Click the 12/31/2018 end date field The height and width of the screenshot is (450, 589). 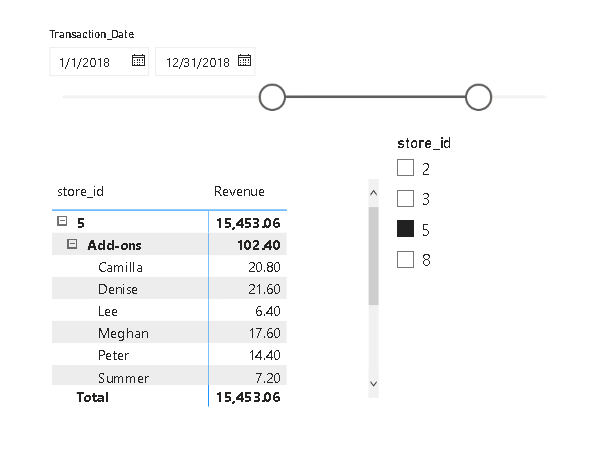205,62
